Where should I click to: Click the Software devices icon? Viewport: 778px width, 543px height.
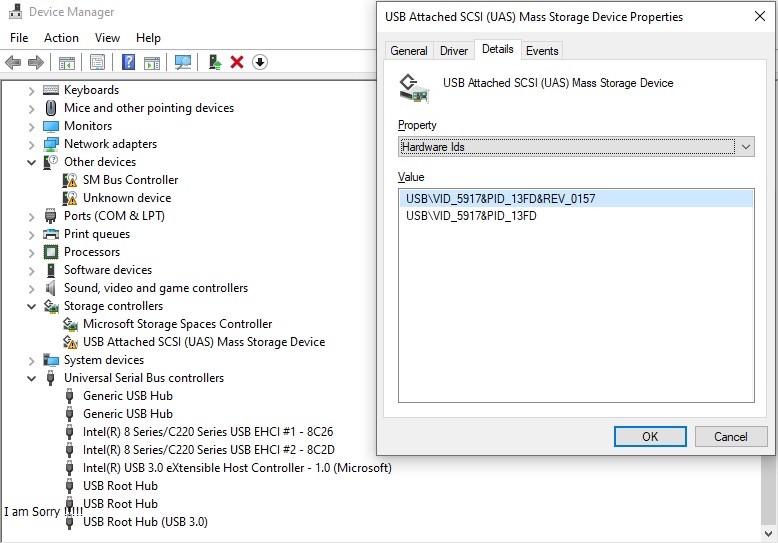click(51, 270)
